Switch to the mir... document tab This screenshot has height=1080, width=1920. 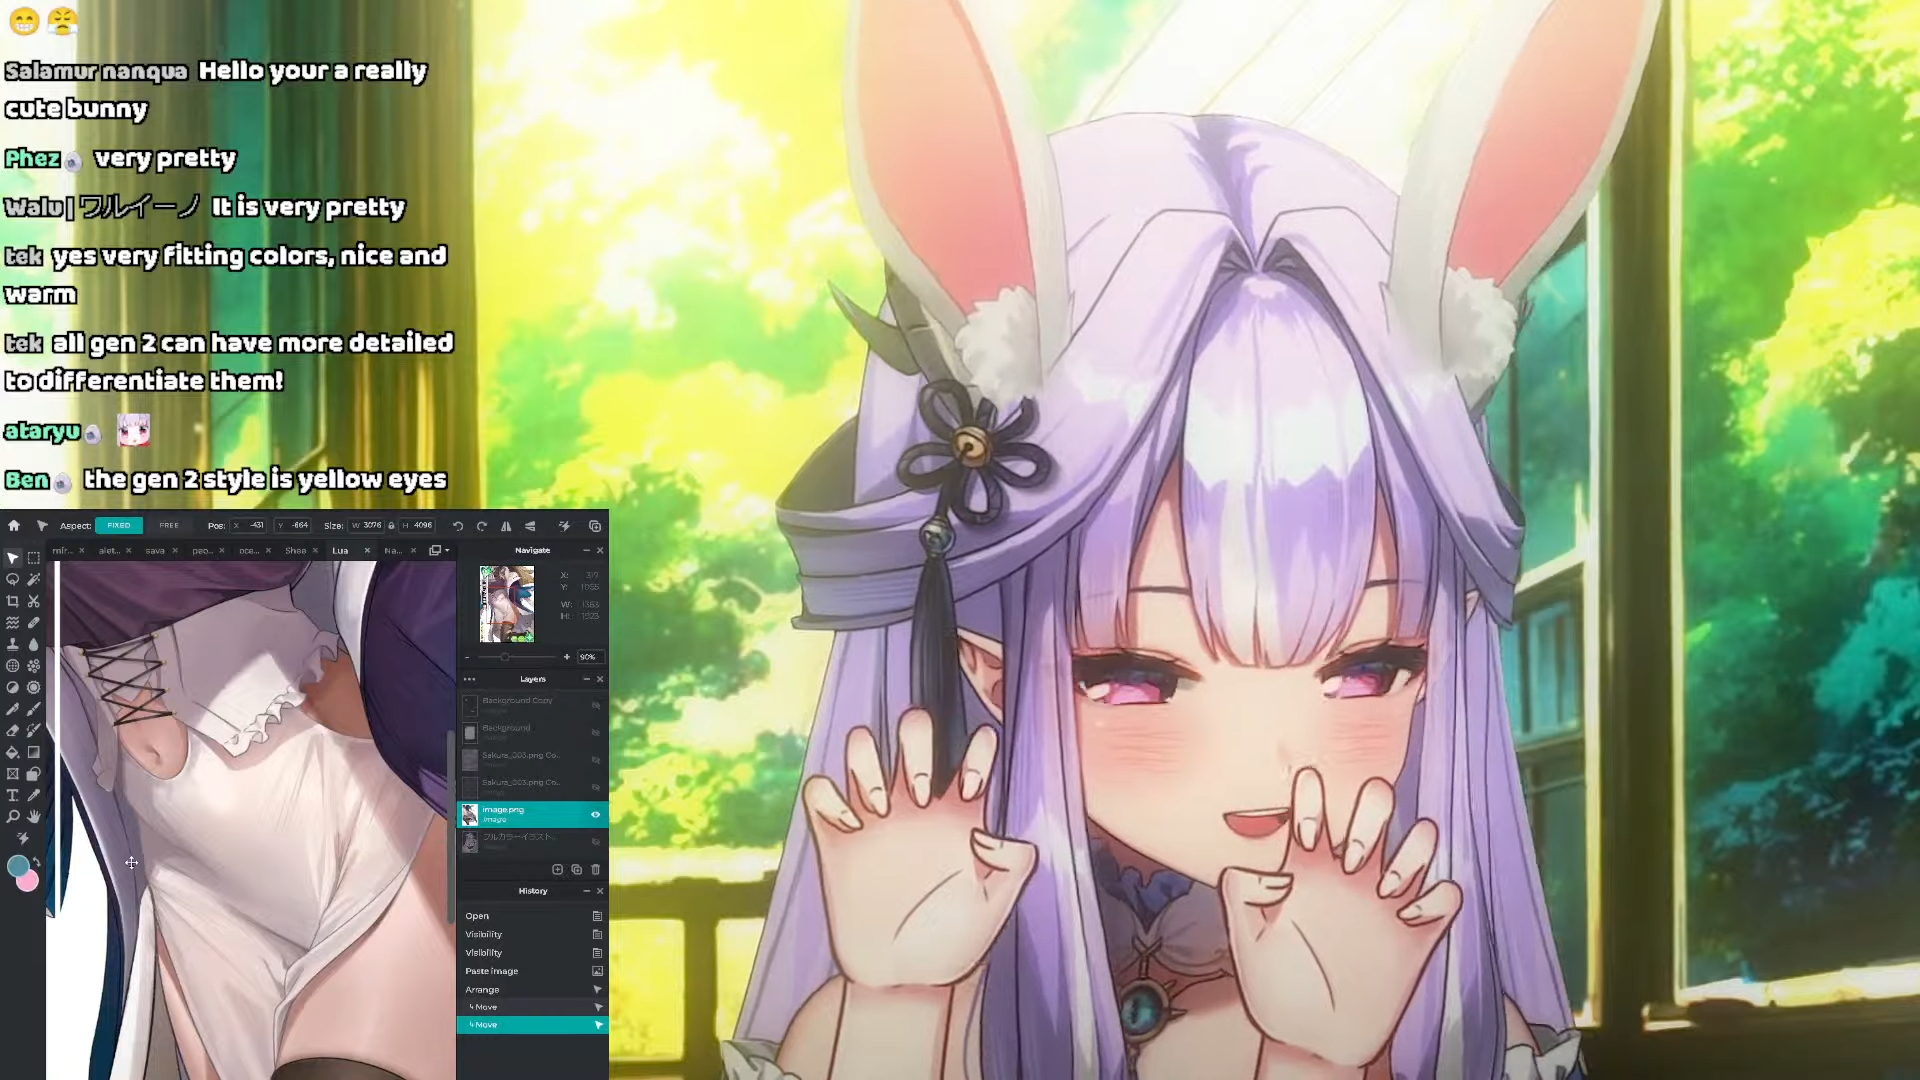[x=62, y=550]
